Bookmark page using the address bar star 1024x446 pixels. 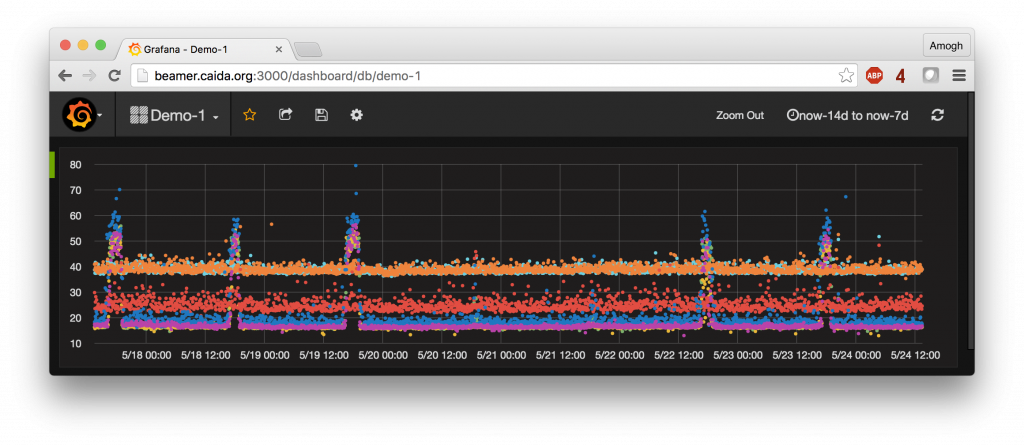tap(846, 76)
